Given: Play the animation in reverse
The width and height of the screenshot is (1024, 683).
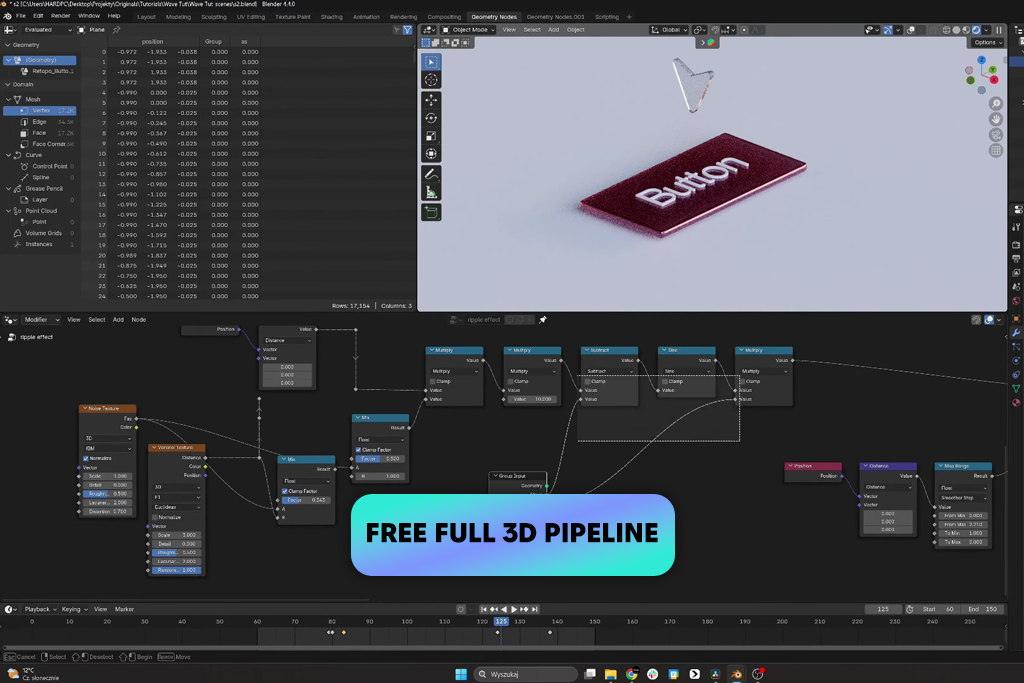Looking at the screenshot, I should (504, 609).
